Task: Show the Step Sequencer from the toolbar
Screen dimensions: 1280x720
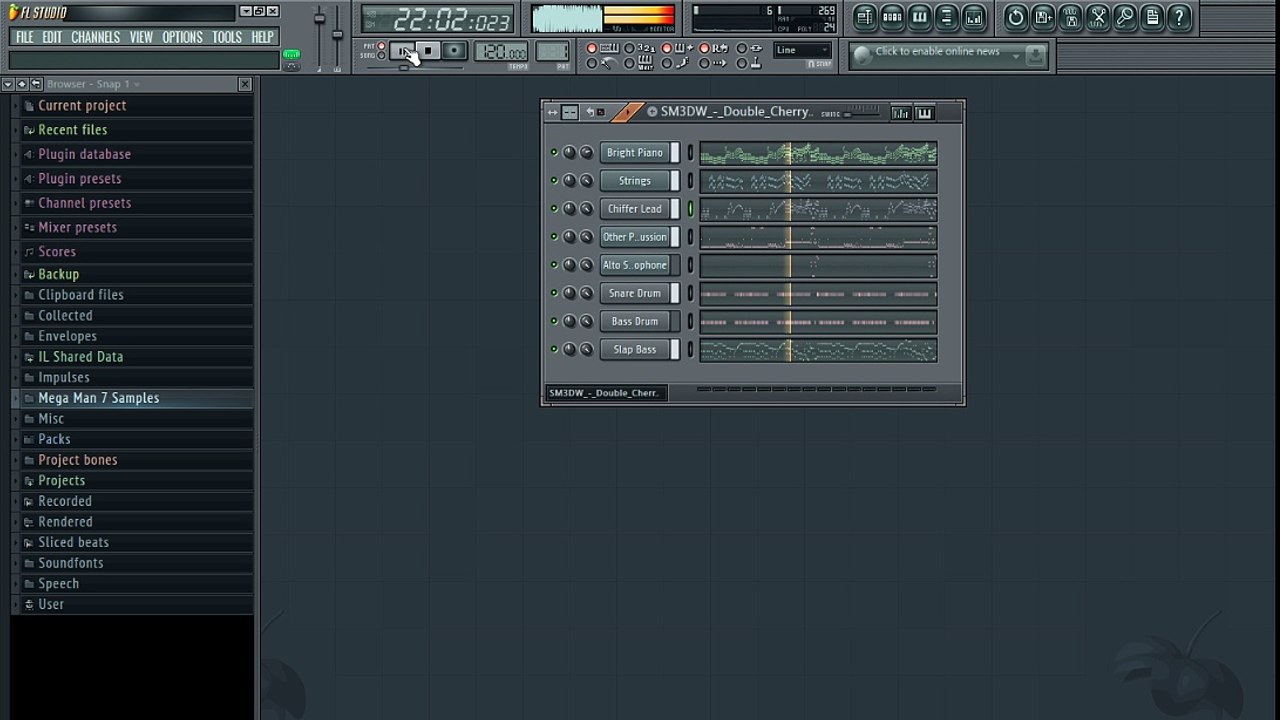Action: (x=892, y=17)
